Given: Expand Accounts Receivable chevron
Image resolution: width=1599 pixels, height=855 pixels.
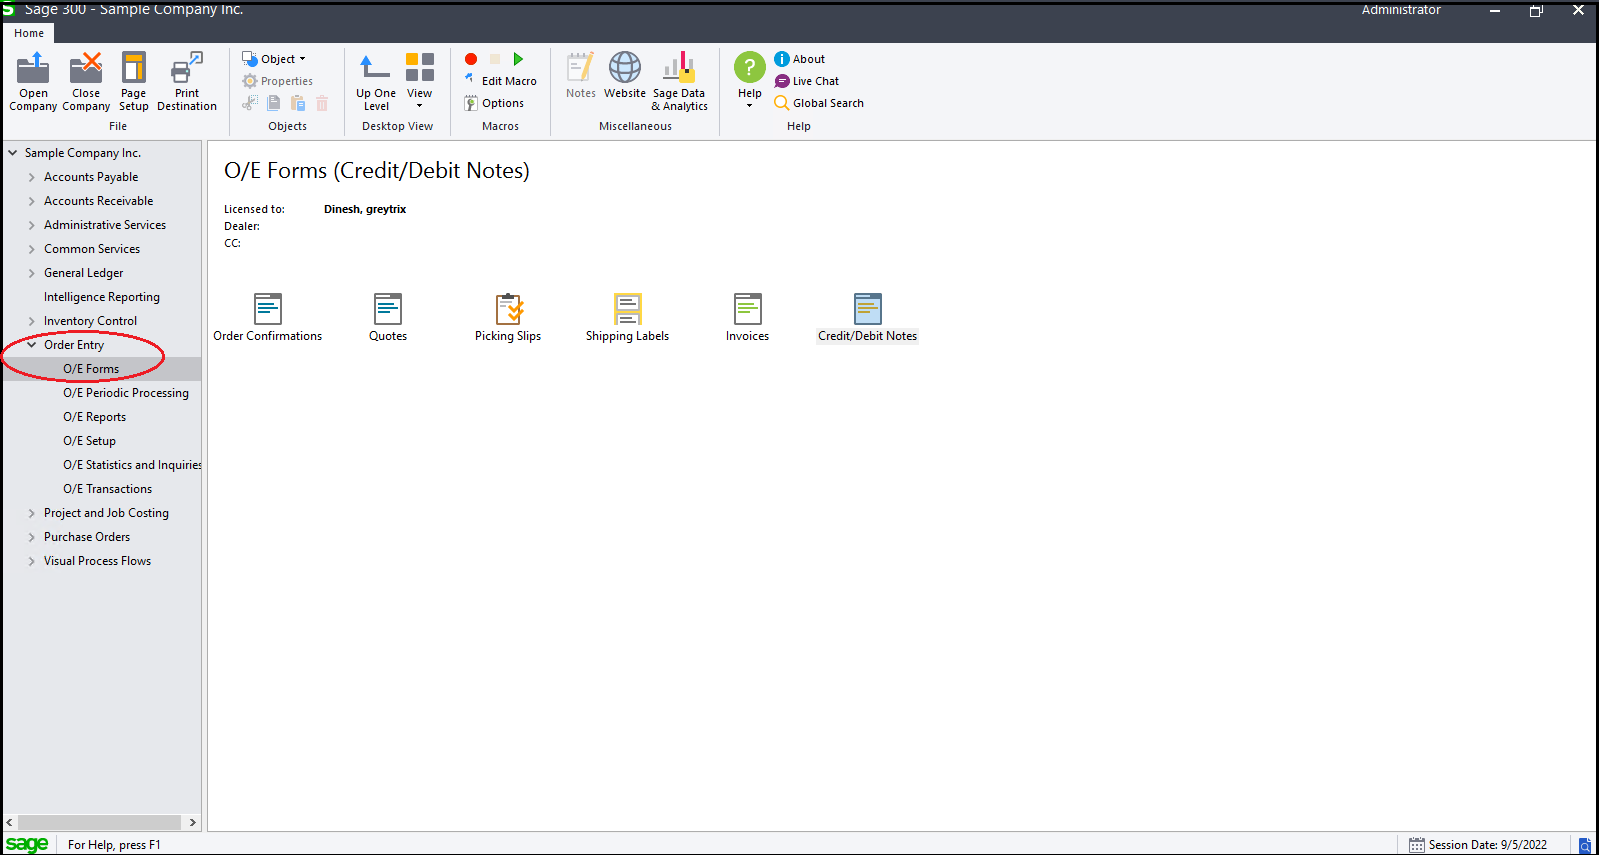Looking at the screenshot, I should [x=32, y=201].
